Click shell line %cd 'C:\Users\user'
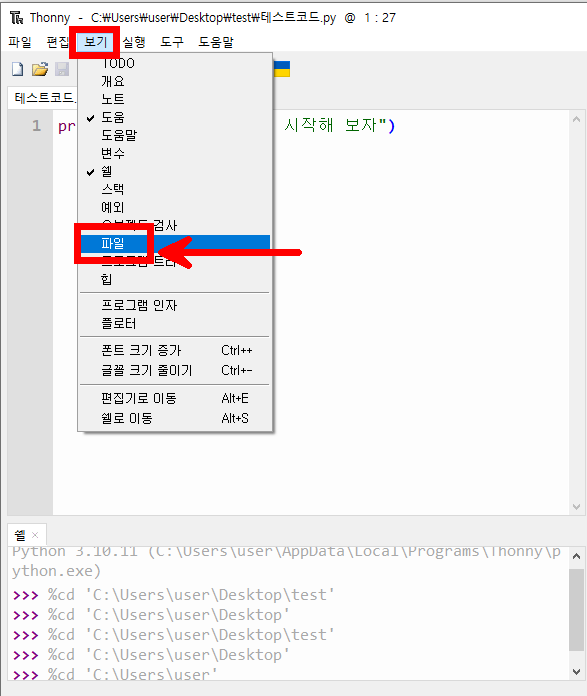587x696 pixels. [x=133, y=675]
